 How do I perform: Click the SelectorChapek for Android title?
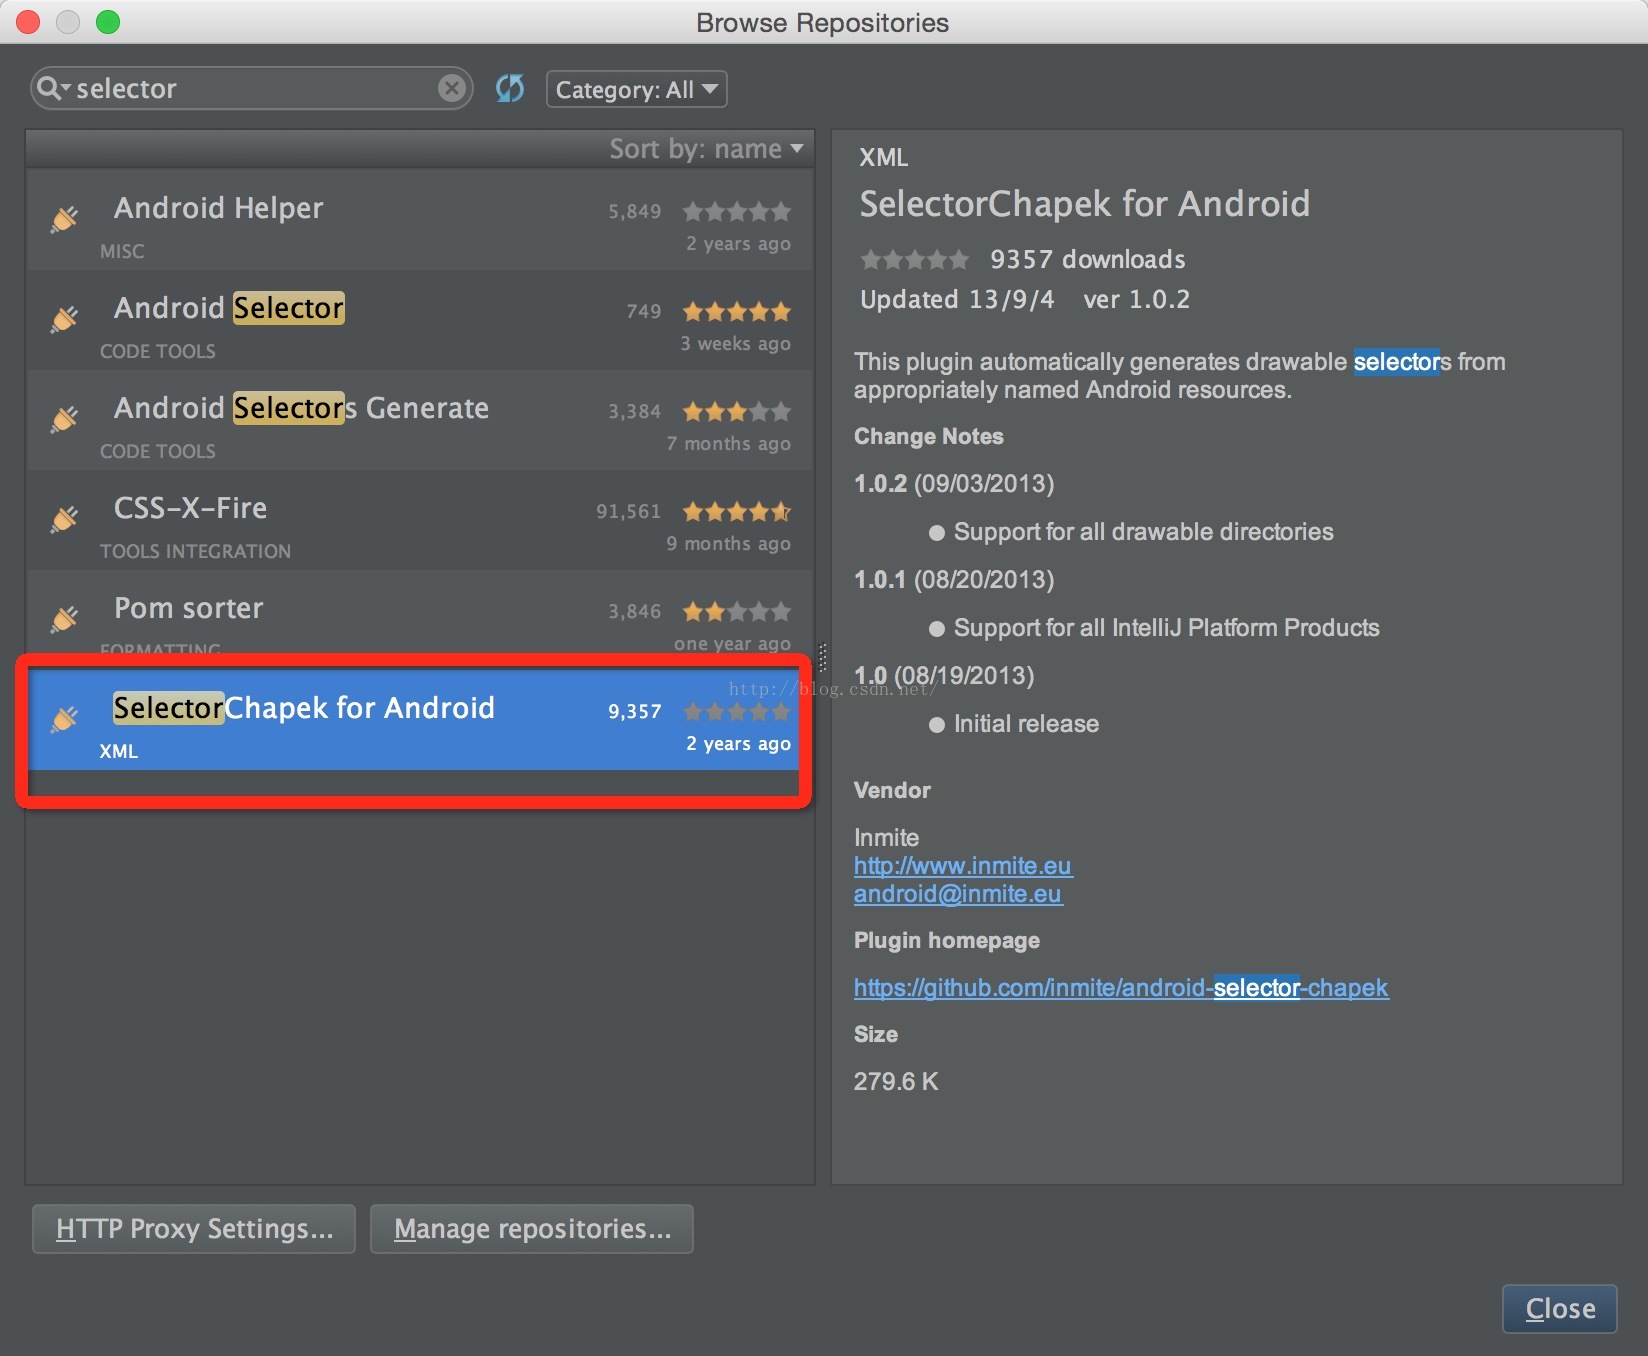[x=1085, y=204]
